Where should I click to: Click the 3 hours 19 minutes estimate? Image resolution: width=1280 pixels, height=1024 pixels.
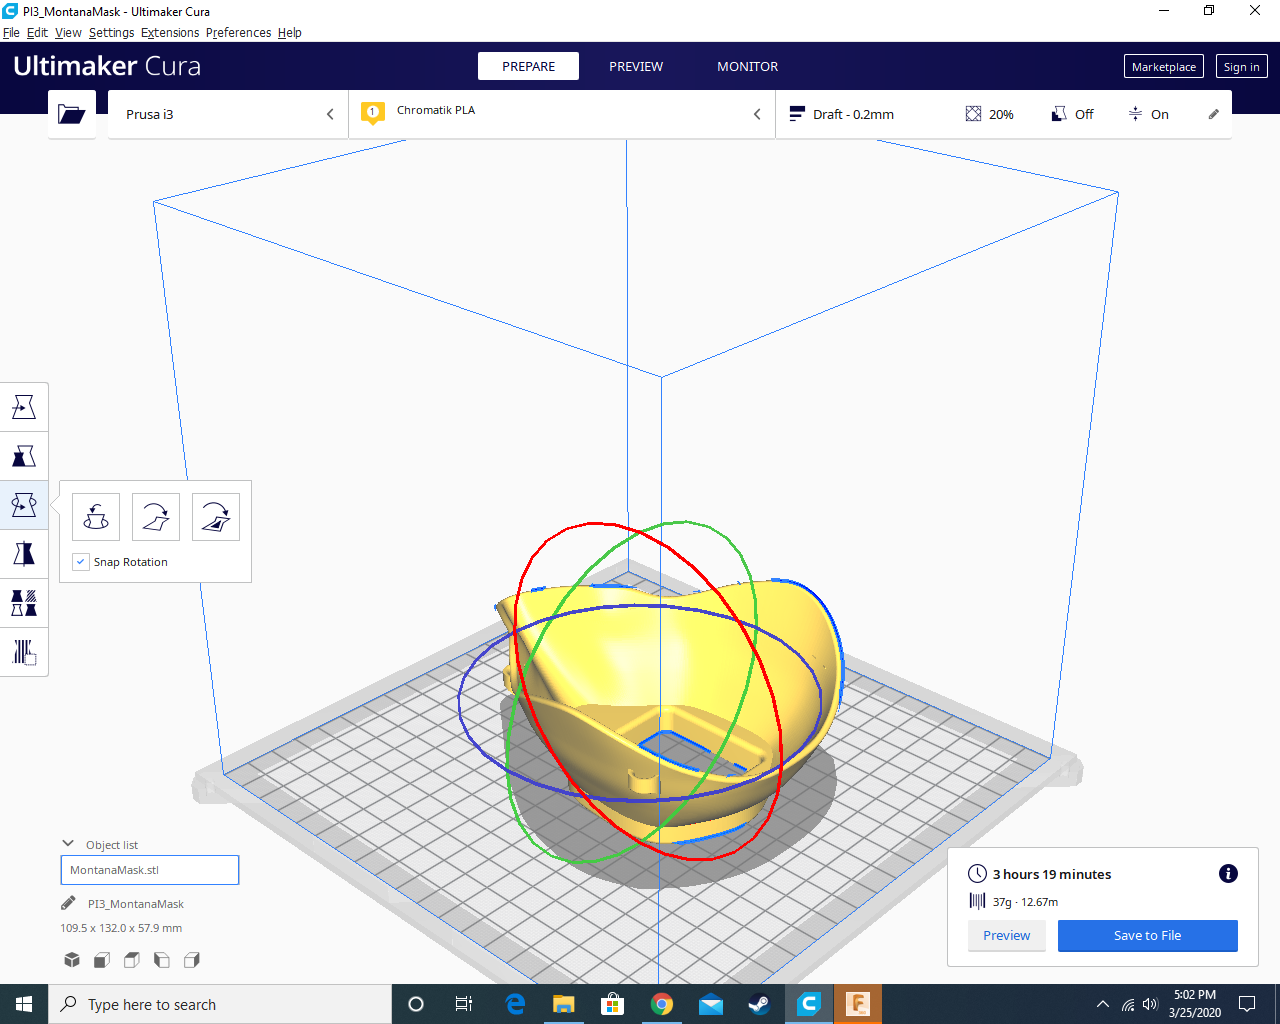click(x=1052, y=874)
